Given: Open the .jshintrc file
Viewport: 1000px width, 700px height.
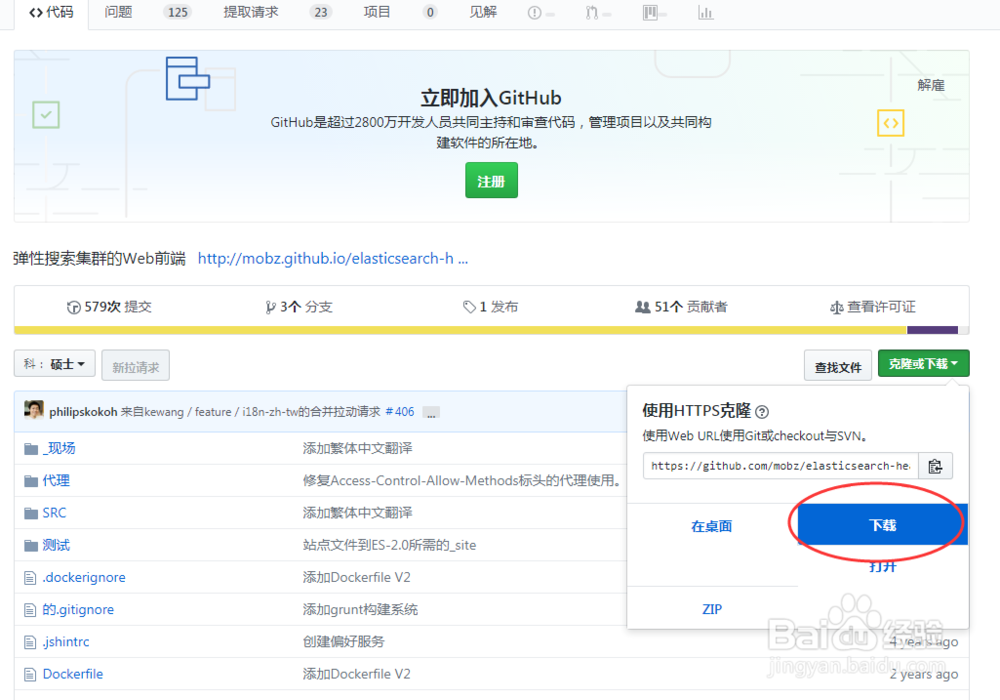Looking at the screenshot, I should click(66, 642).
